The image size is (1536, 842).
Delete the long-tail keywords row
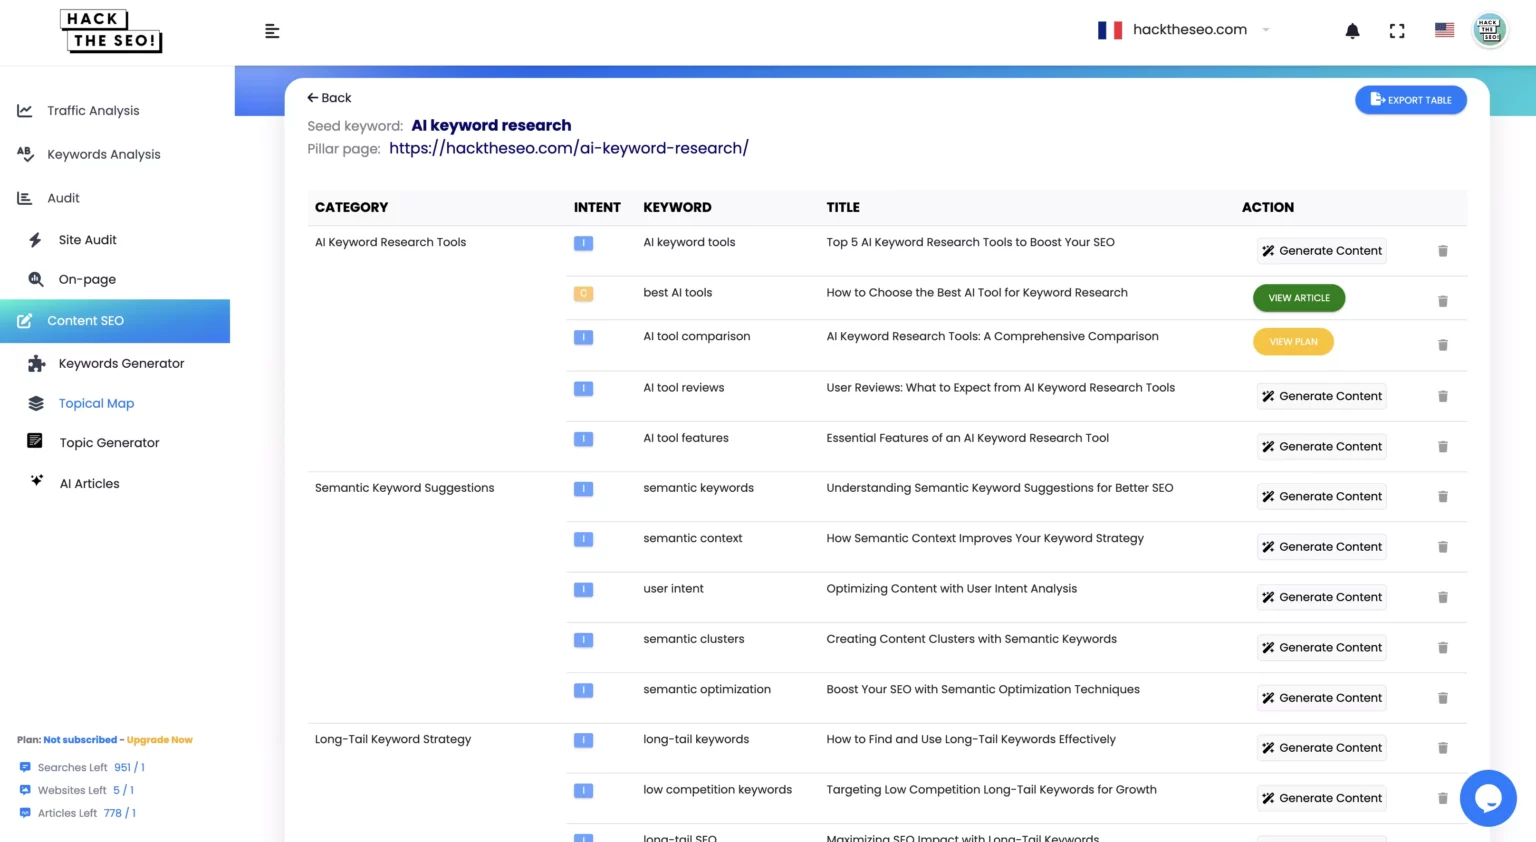click(x=1442, y=748)
